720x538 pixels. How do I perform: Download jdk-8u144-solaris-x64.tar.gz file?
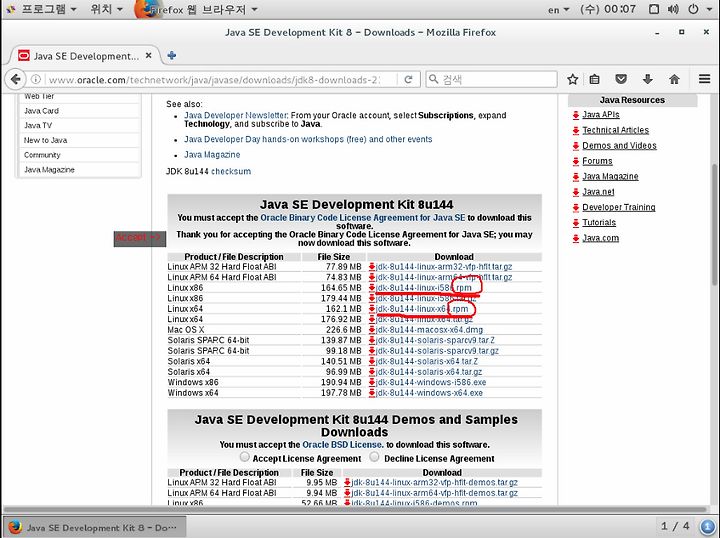pyautogui.click(x=429, y=372)
